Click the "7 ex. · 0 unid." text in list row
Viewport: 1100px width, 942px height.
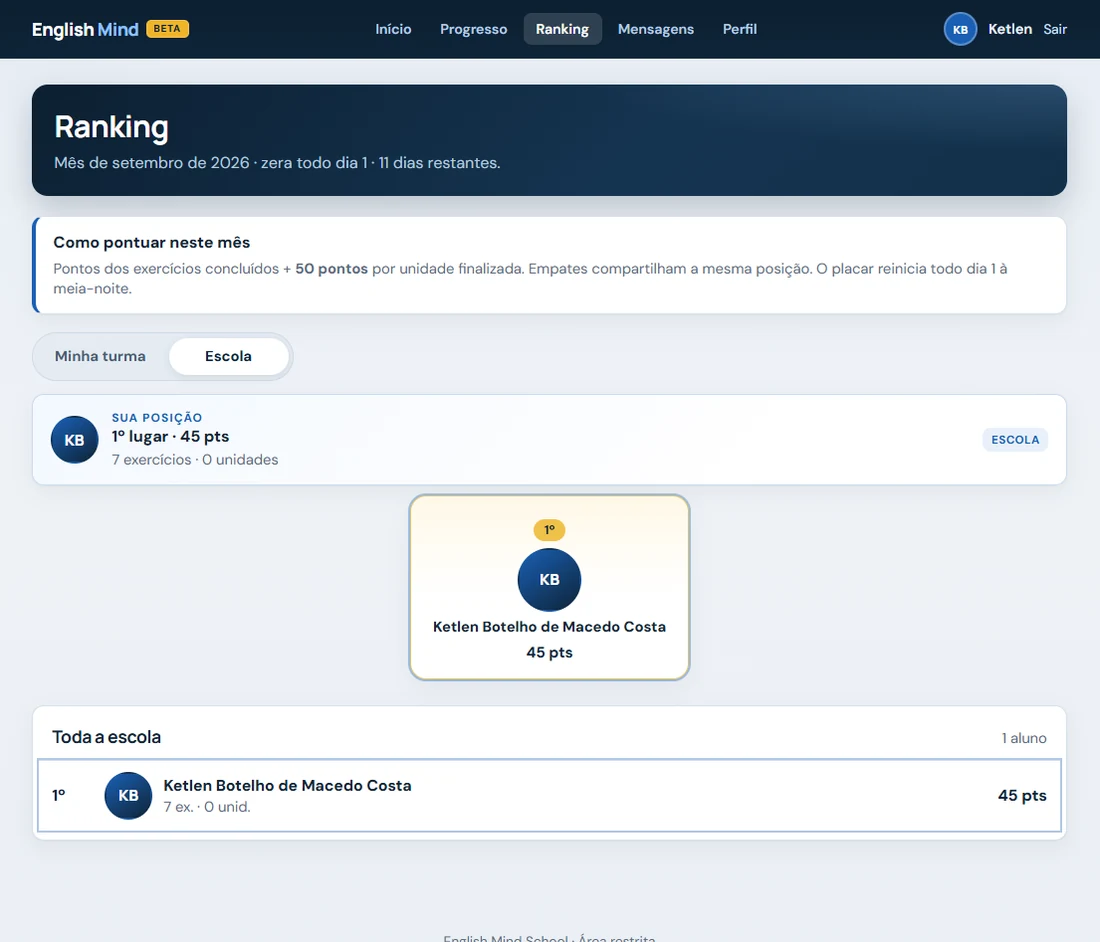(x=207, y=807)
